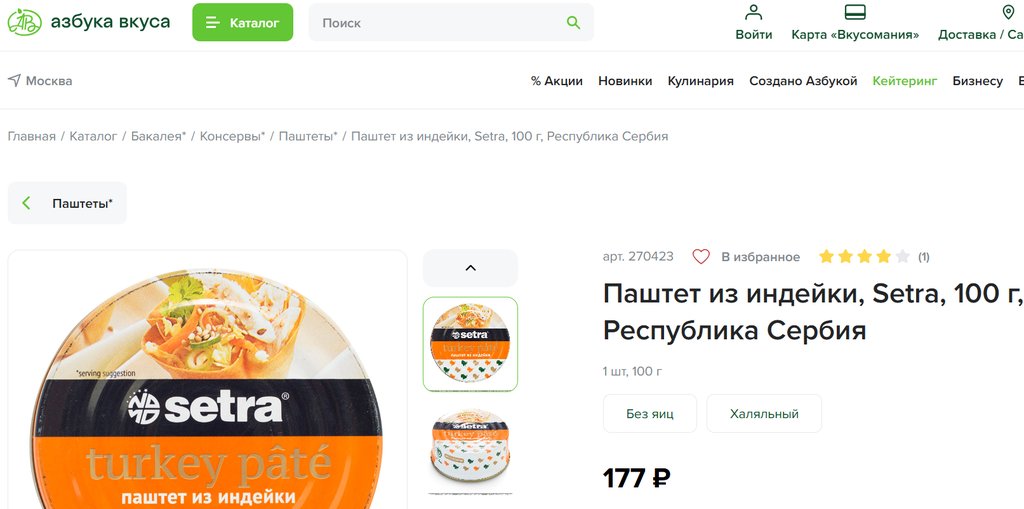This screenshot has width=1024, height=509.
Task: Click the Москва location arrow icon
Action: click(x=14, y=80)
